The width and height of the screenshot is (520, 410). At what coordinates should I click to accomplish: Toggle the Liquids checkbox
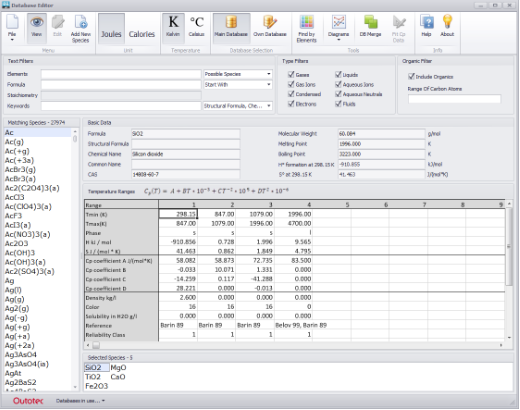338,74
